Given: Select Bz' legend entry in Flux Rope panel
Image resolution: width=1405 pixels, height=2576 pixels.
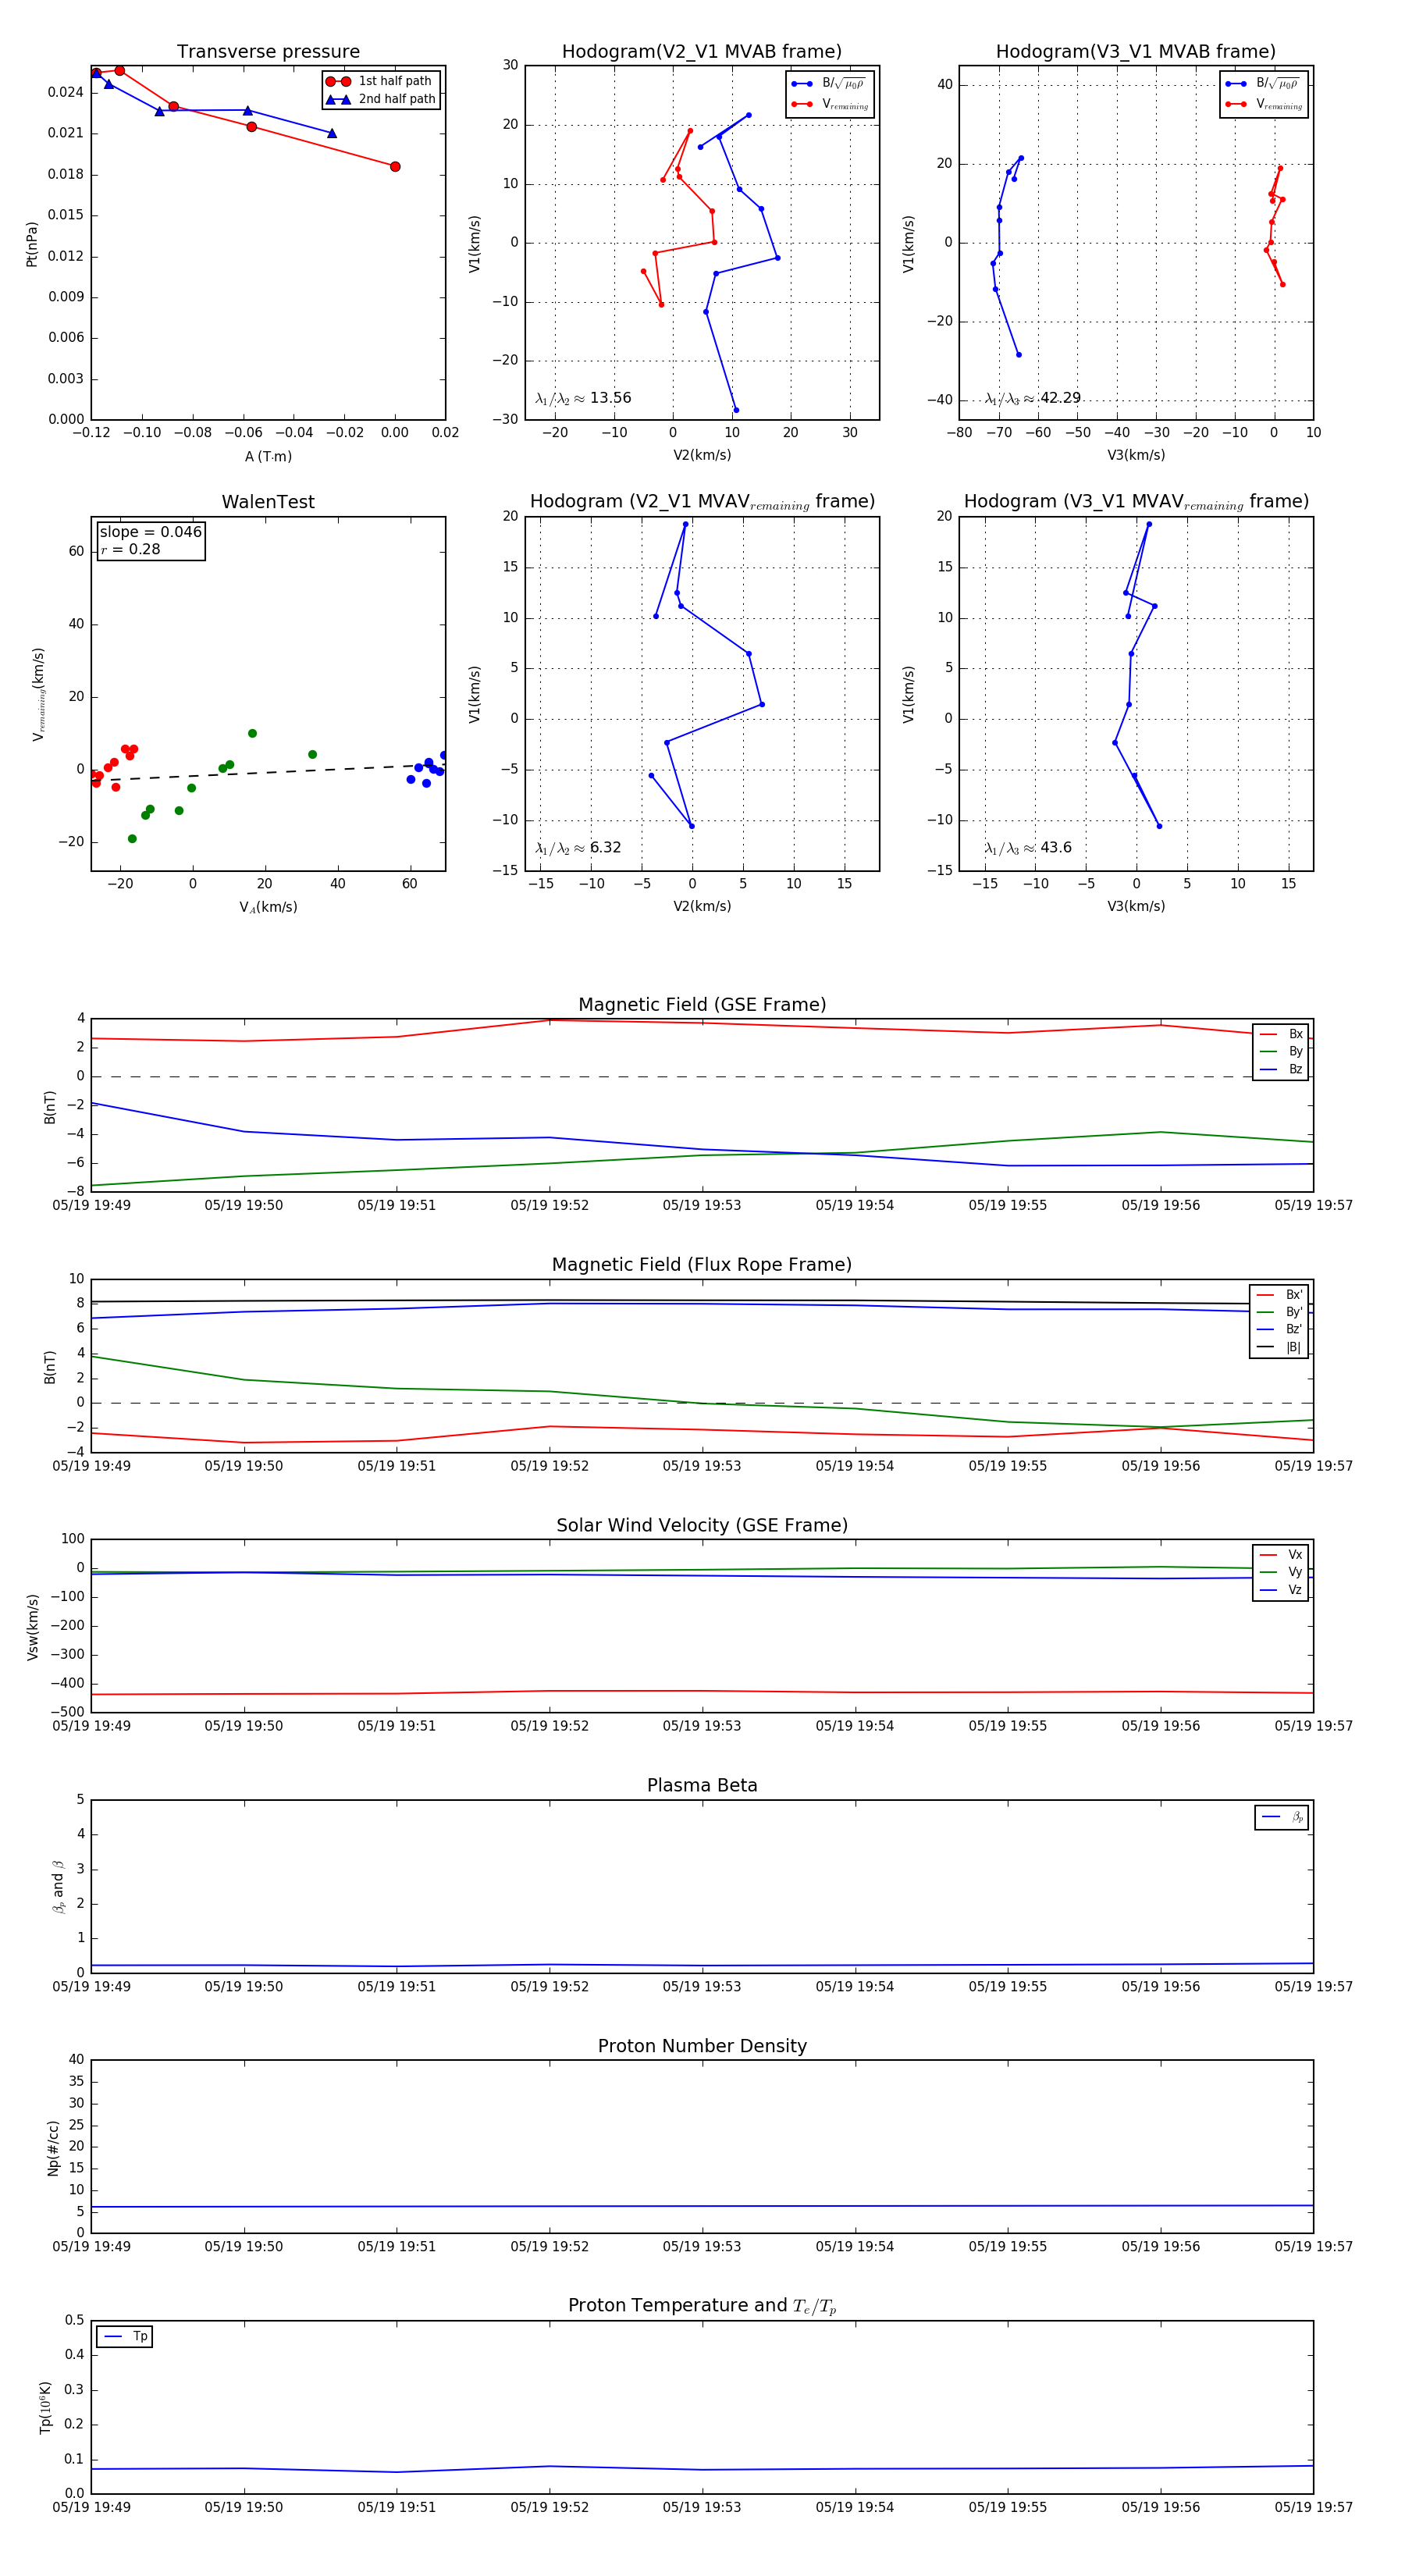Looking at the screenshot, I should [1279, 1329].
